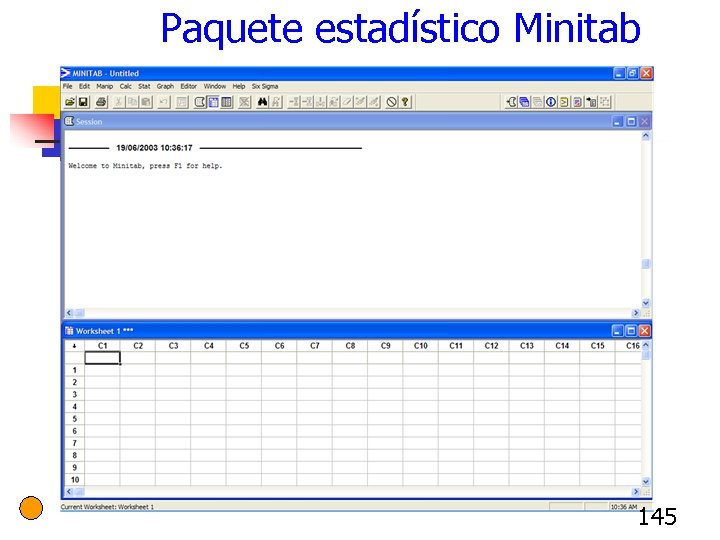Click the Show Design toolbar icon
The width and height of the screenshot is (720, 540).
[x=605, y=102]
